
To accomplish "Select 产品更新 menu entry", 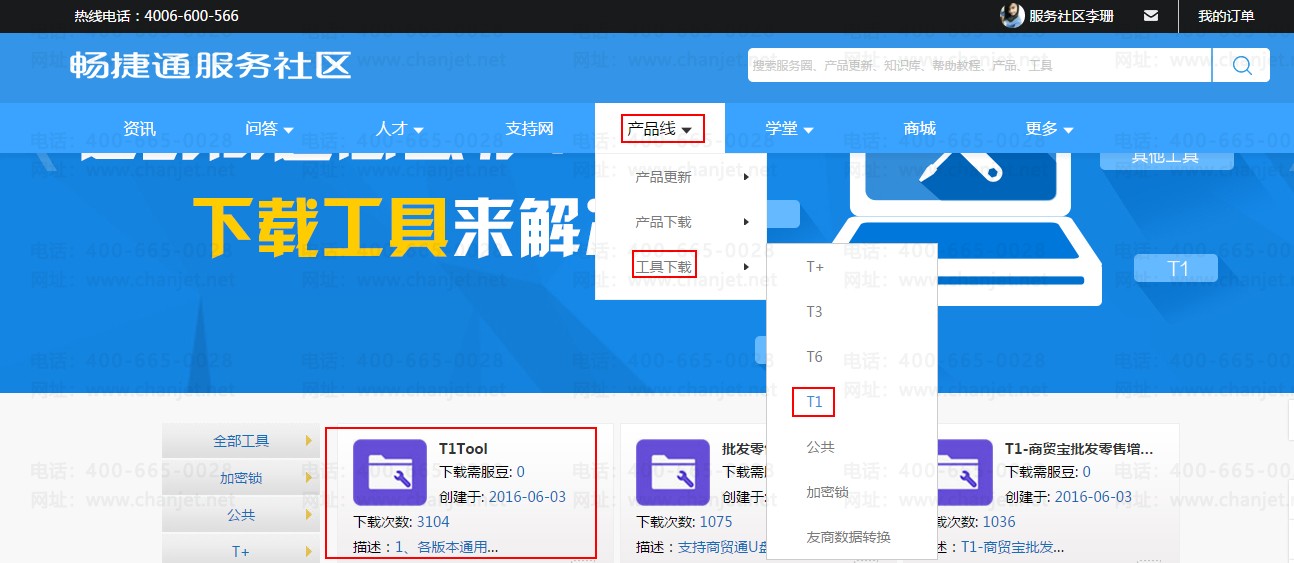I will pyautogui.click(x=664, y=177).
